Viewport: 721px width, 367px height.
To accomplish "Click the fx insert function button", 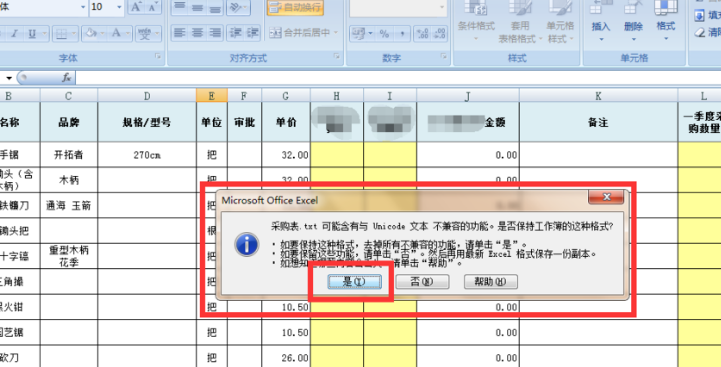I will pos(67,78).
